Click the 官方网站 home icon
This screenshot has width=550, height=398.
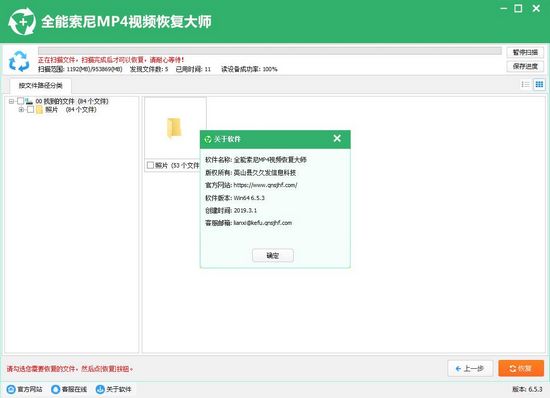tap(11, 389)
